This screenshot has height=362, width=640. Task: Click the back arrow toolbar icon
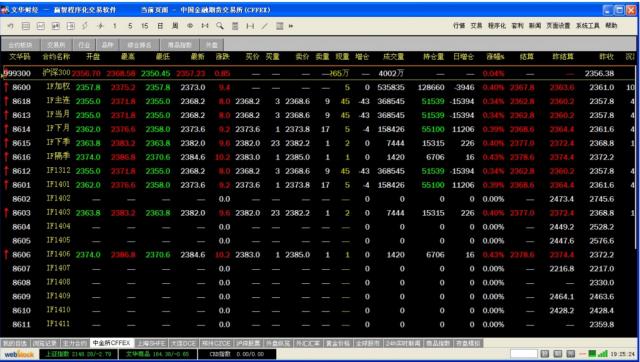coord(11,26)
